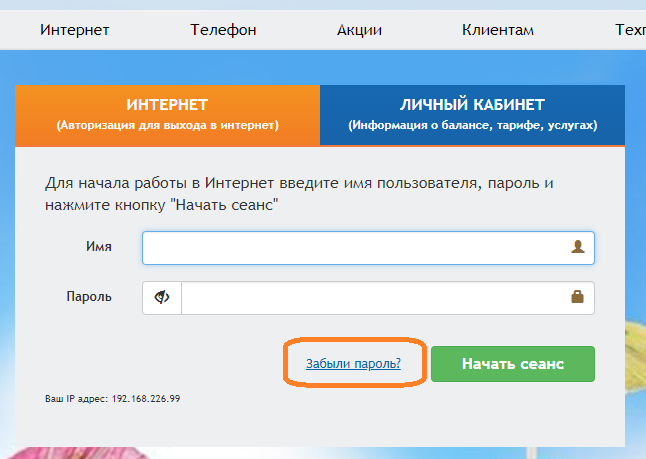Focus the Пароль password input field

coord(388,298)
